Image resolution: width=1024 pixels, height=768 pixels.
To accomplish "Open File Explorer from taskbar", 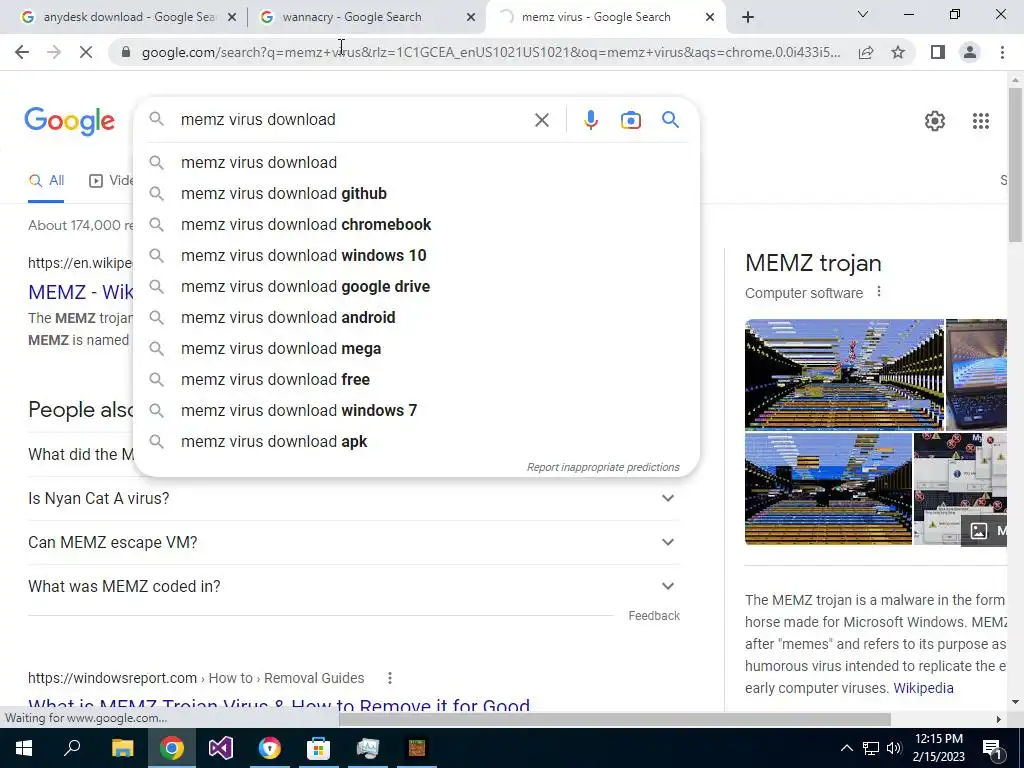I will point(122,748).
